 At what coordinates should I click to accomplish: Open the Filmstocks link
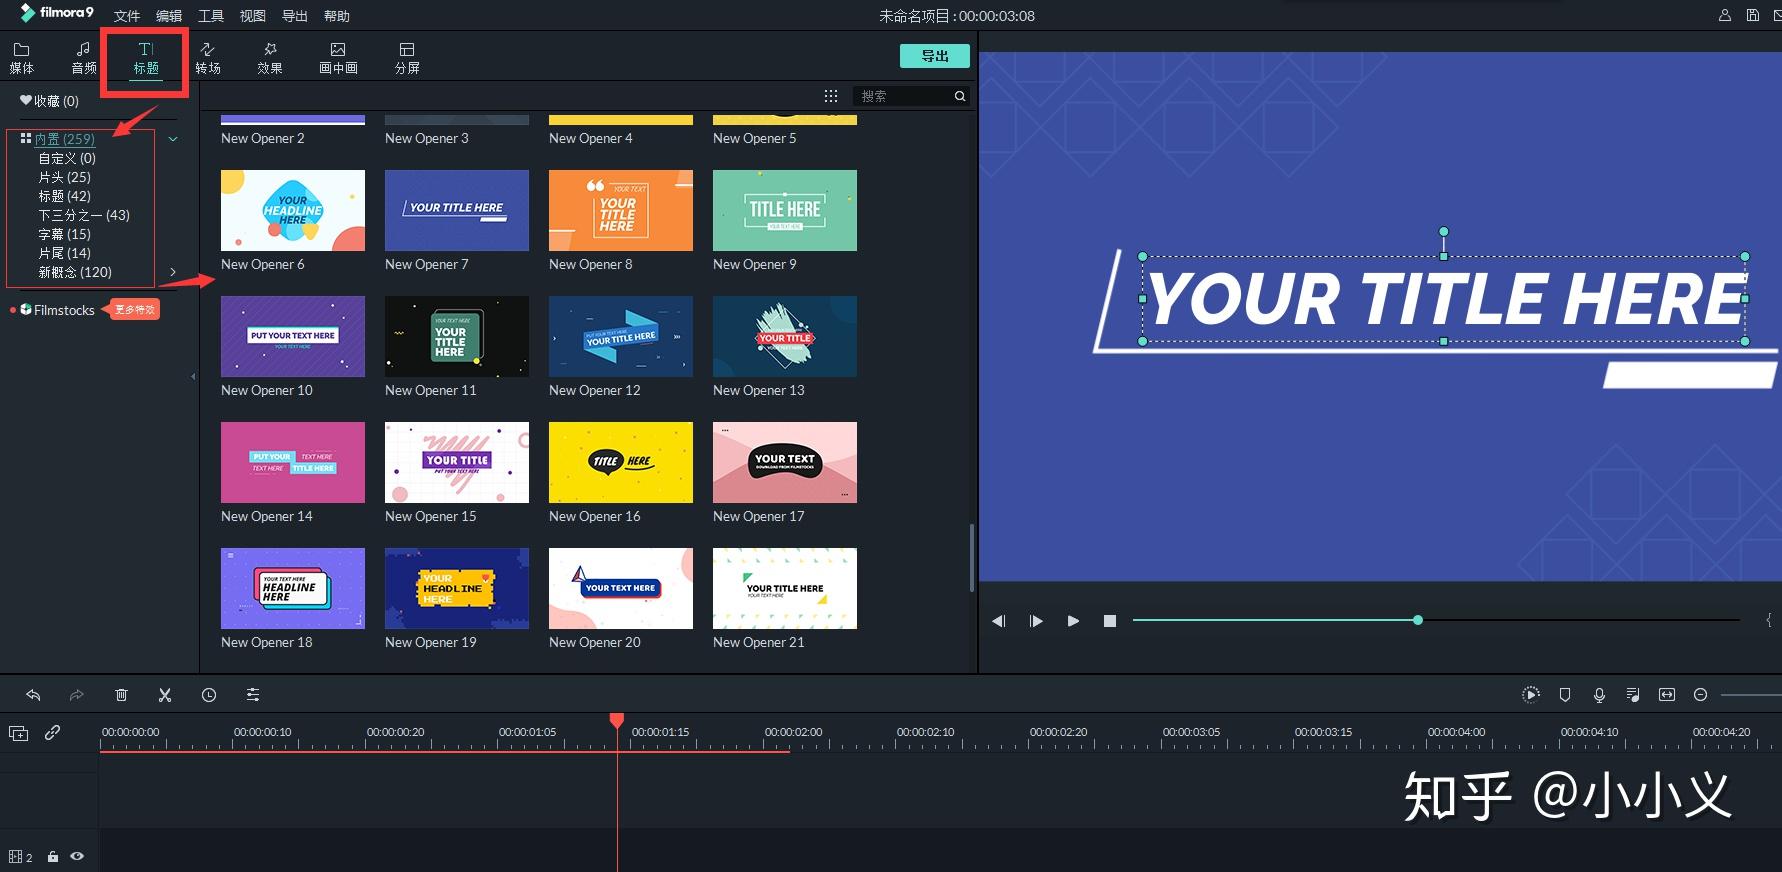pyautogui.click(x=58, y=310)
